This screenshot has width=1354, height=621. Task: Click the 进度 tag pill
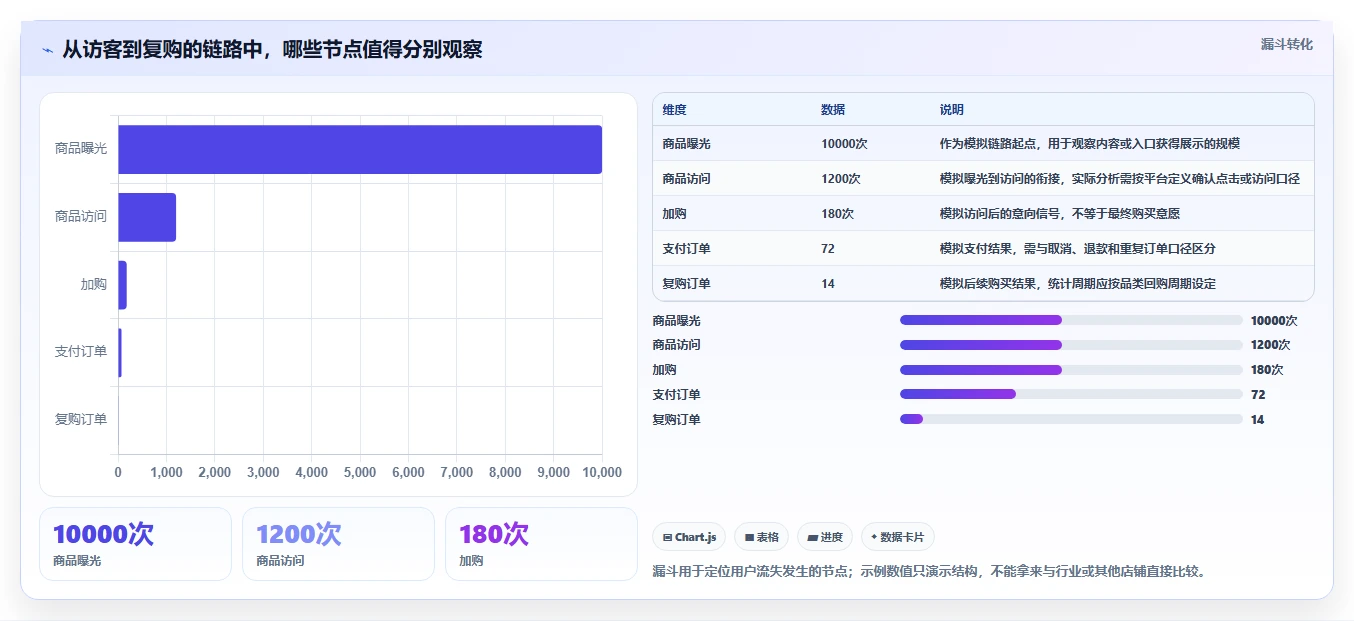pyautogui.click(x=825, y=537)
